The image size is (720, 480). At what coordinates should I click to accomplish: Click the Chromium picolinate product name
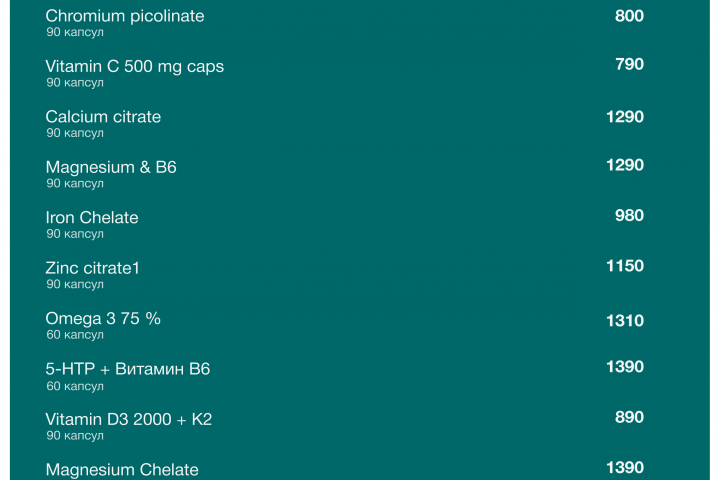click(125, 16)
